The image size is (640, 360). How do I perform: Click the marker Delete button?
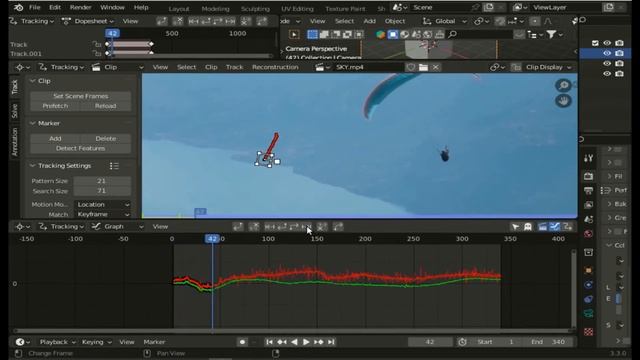106,139
